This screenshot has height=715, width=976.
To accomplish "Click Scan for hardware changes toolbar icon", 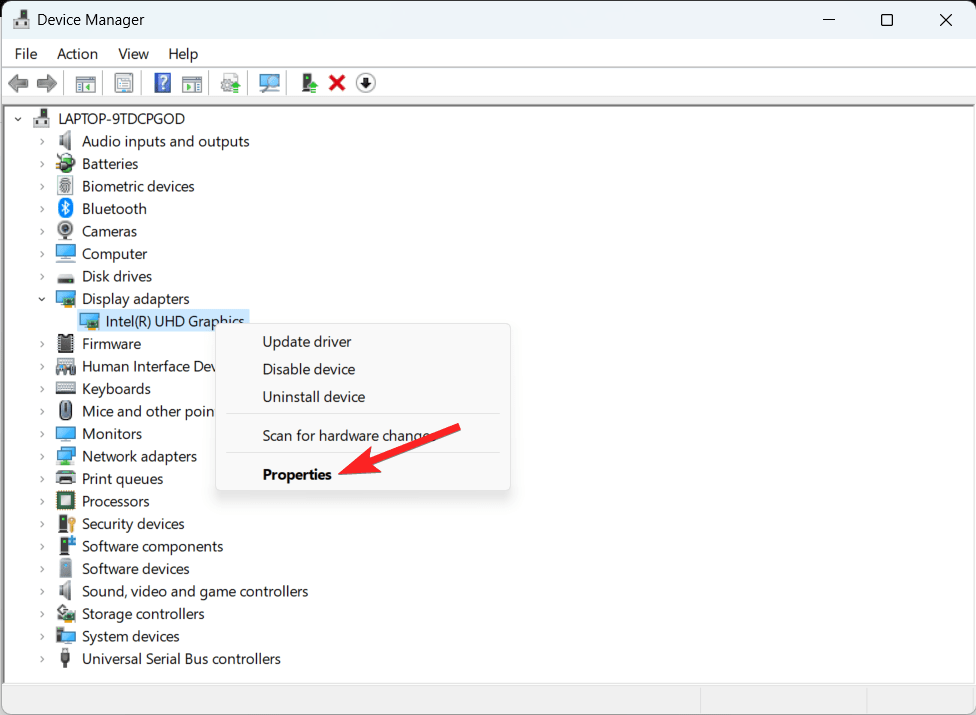I will coord(269,83).
